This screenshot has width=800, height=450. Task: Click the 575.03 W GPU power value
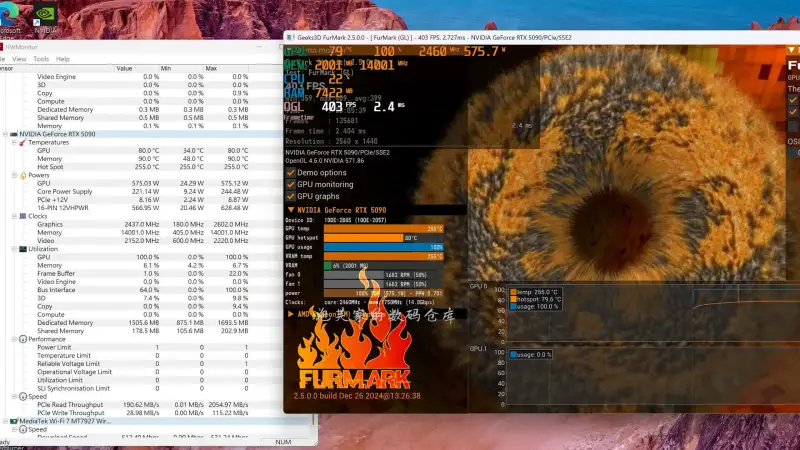pyautogui.click(x=145, y=183)
